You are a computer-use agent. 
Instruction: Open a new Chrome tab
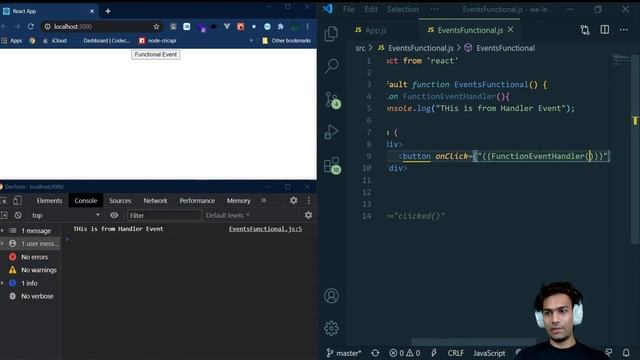coord(108,11)
